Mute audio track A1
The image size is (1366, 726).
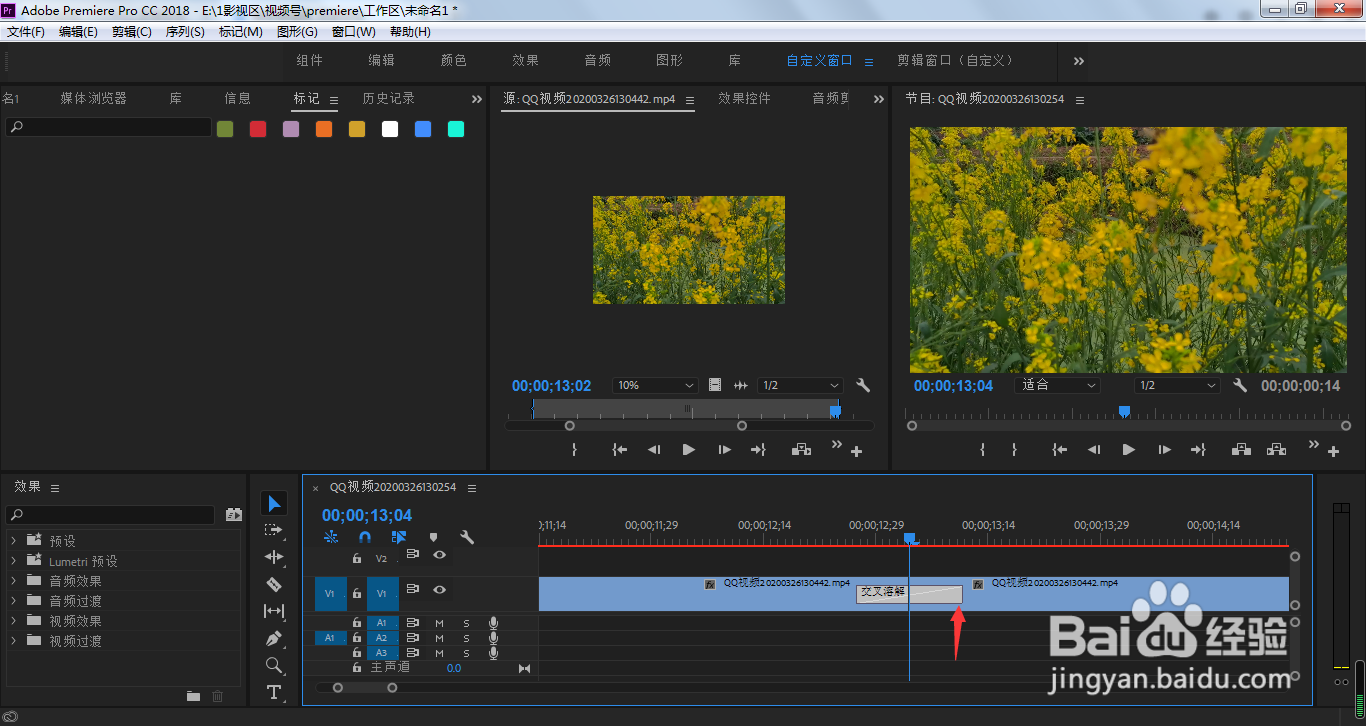439,623
